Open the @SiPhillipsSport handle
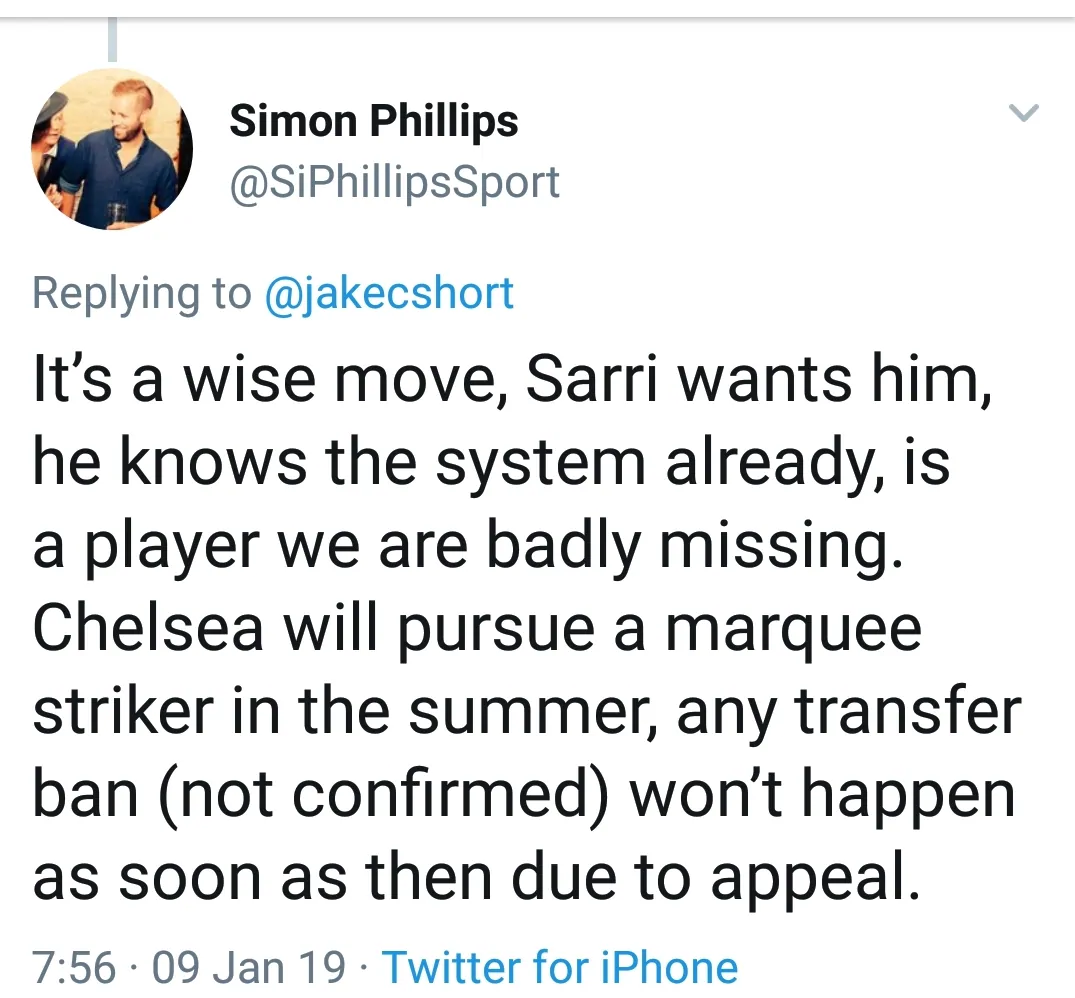 [394, 182]
